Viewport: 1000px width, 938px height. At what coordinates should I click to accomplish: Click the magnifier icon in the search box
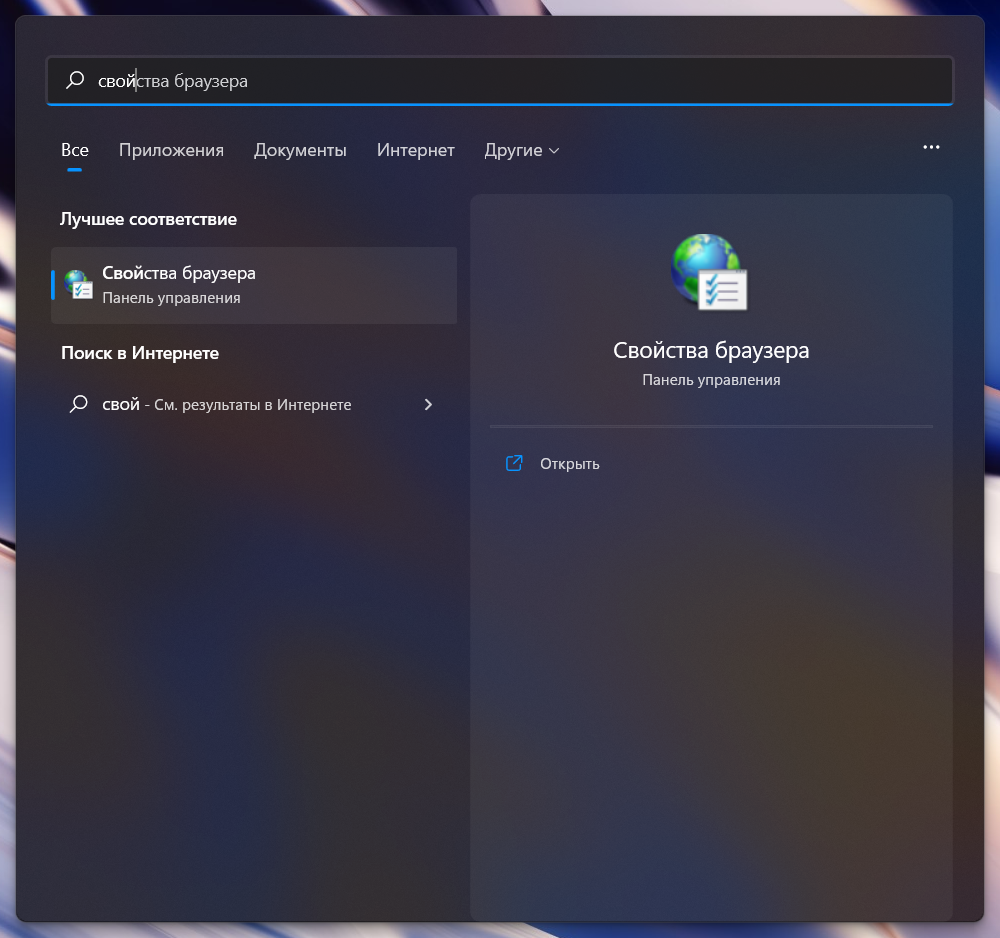[75, 80]
